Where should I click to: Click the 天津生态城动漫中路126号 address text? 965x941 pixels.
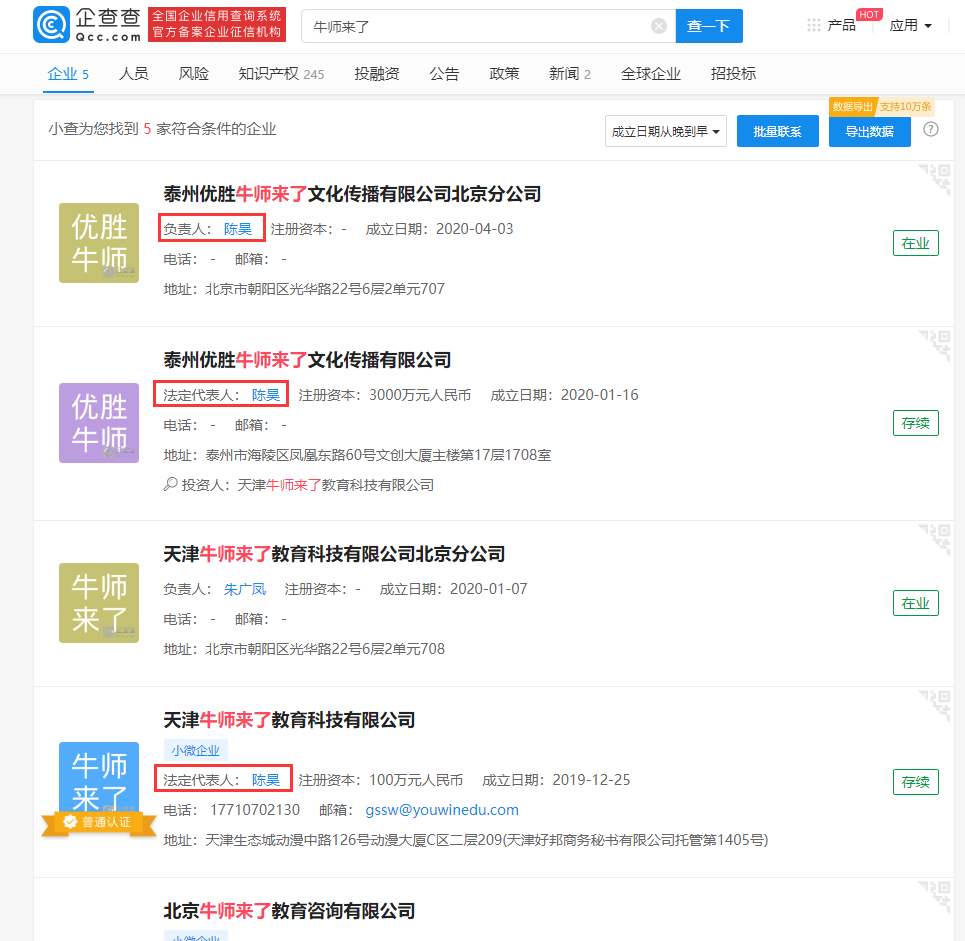pos(487,840)
